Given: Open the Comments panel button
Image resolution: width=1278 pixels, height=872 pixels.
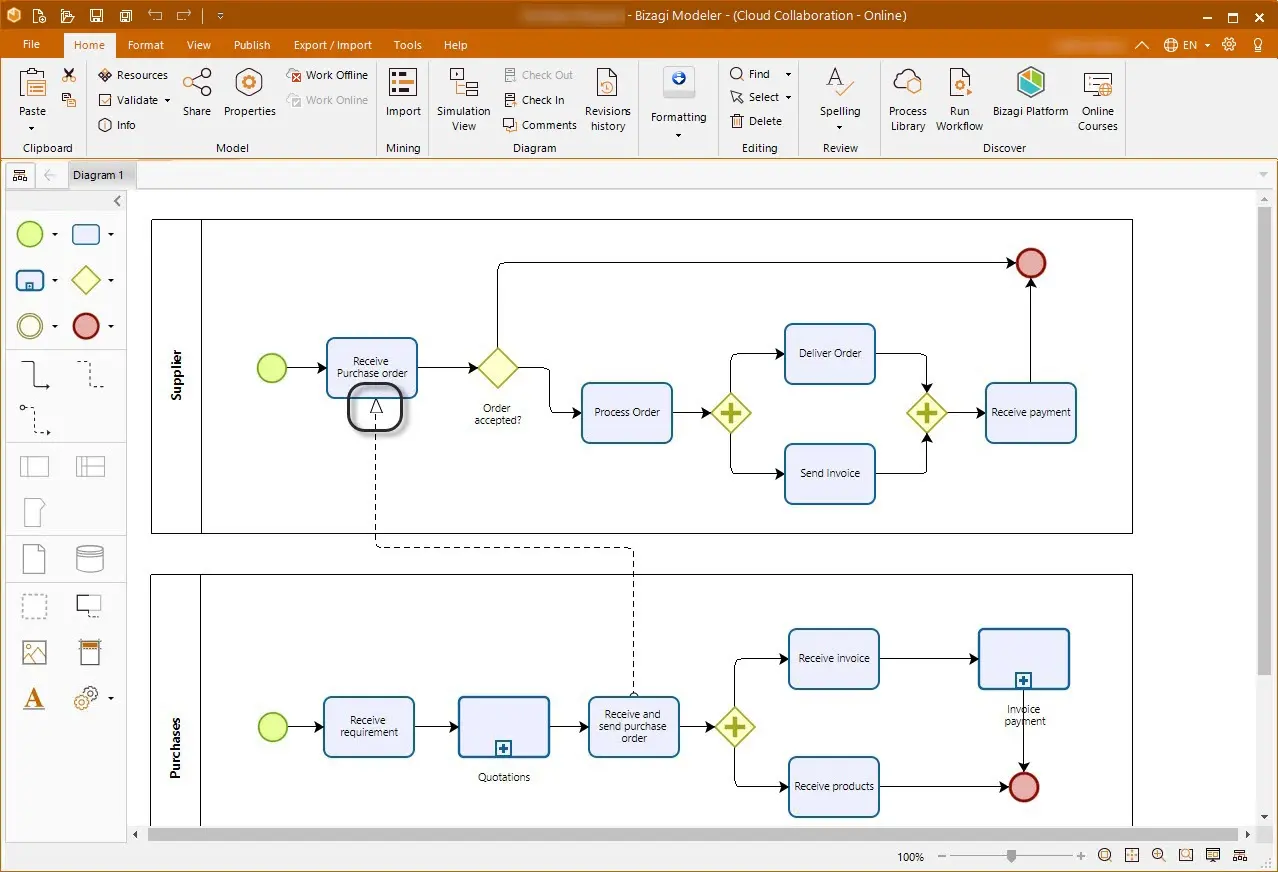Looking at the screenshot, I should coord(540,125).
